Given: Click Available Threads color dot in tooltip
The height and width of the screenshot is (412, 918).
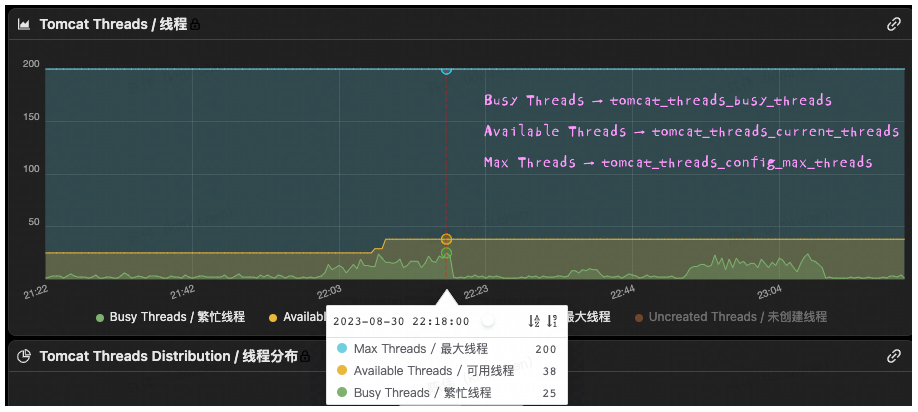Looking at the screenshot, I should [x=342, y=370].
